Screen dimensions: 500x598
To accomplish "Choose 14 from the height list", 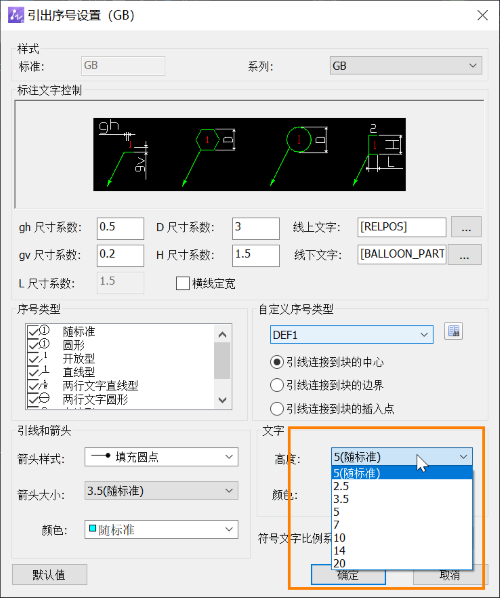I will point(402,551).
